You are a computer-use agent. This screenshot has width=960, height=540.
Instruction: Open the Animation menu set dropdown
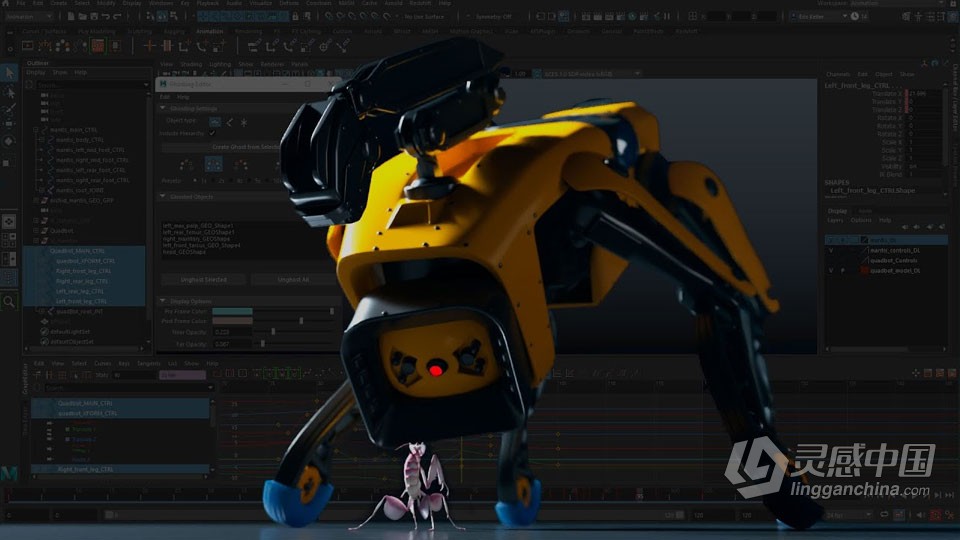31,17
